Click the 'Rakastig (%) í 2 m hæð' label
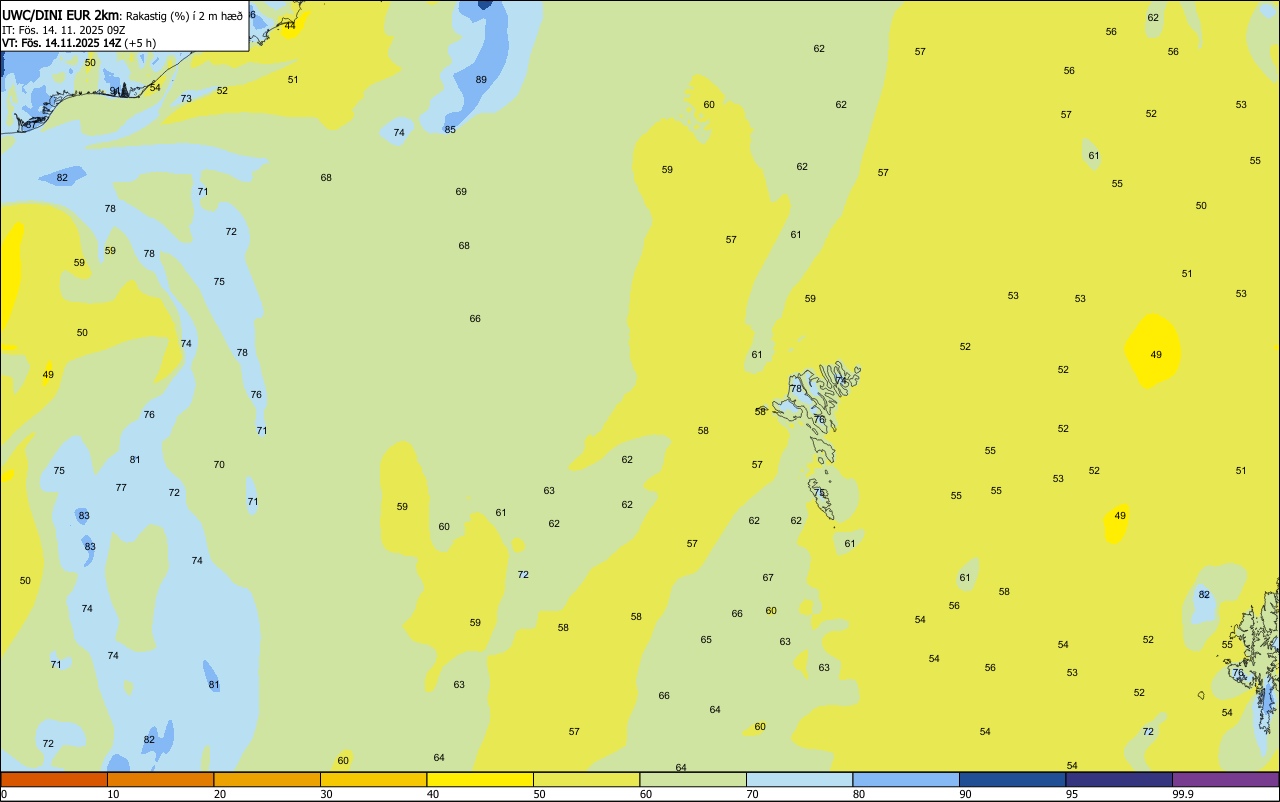The height and width of the screenshot is (802, 1280). coord(184,15)
